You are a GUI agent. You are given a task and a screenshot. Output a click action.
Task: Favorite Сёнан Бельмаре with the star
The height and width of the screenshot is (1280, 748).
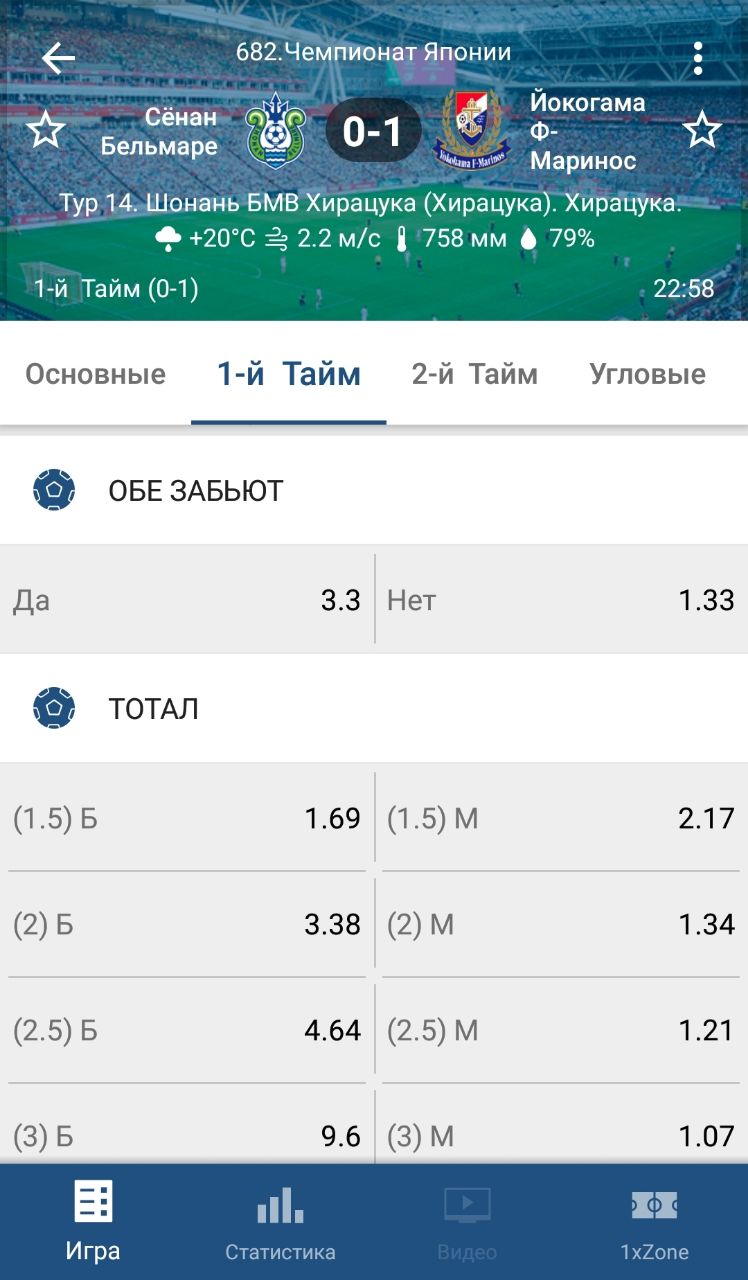45,131
